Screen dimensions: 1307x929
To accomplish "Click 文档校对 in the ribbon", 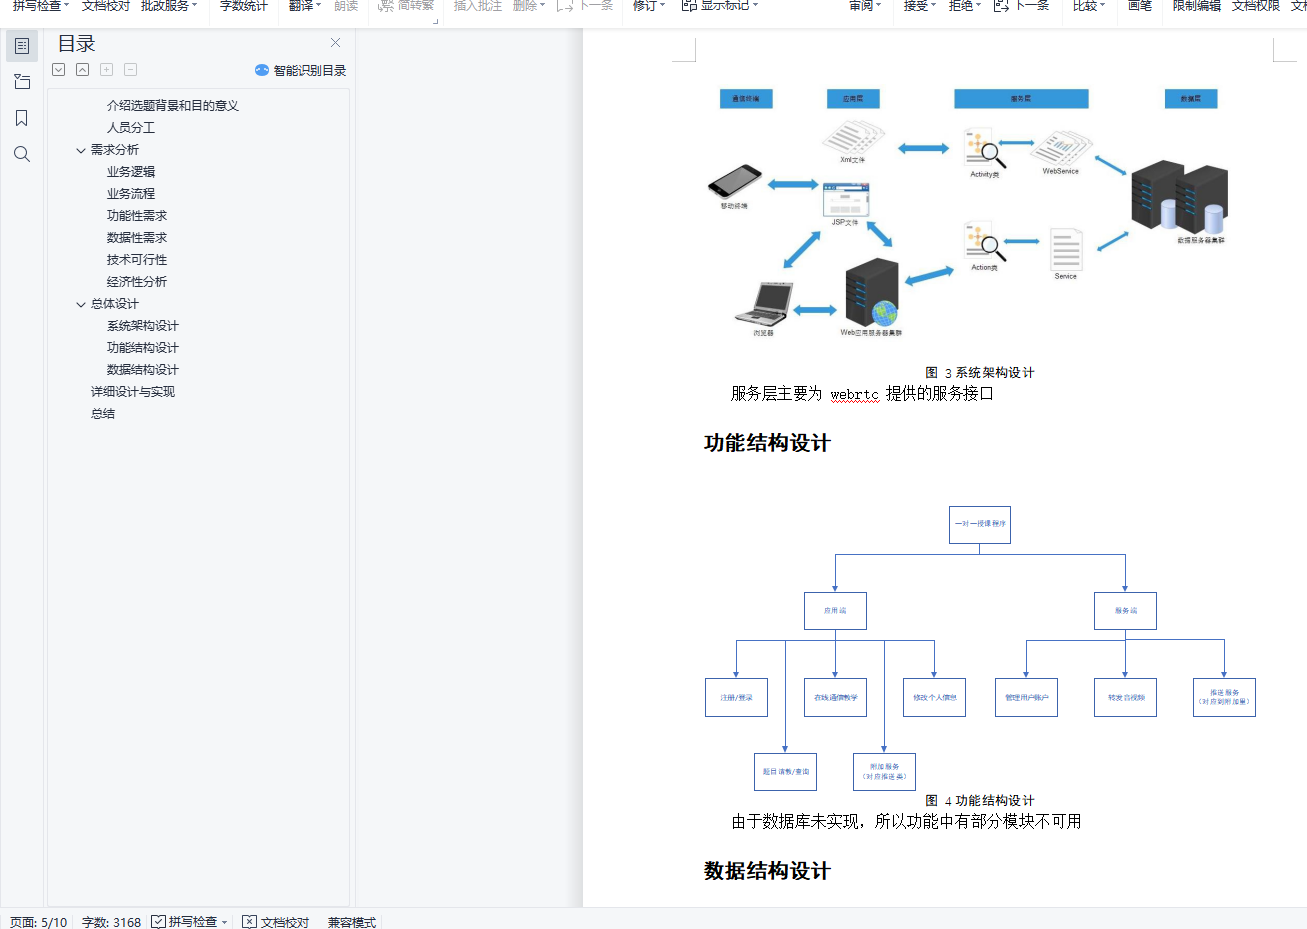I will coord(106,6).
